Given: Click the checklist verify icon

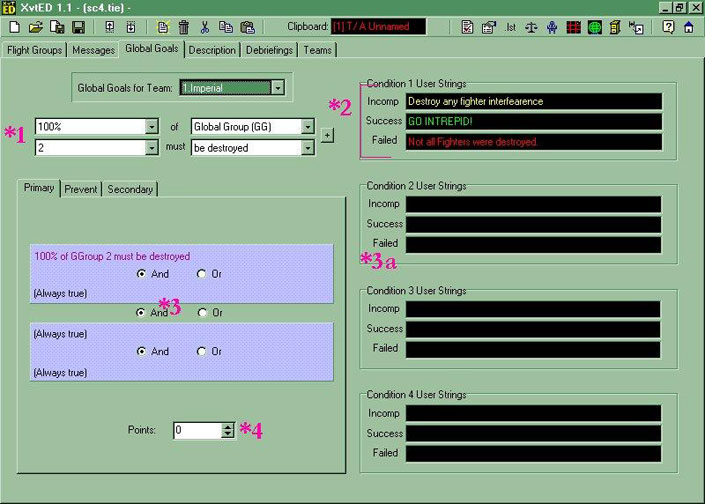Looking at the screenshot, I should 467,27.
